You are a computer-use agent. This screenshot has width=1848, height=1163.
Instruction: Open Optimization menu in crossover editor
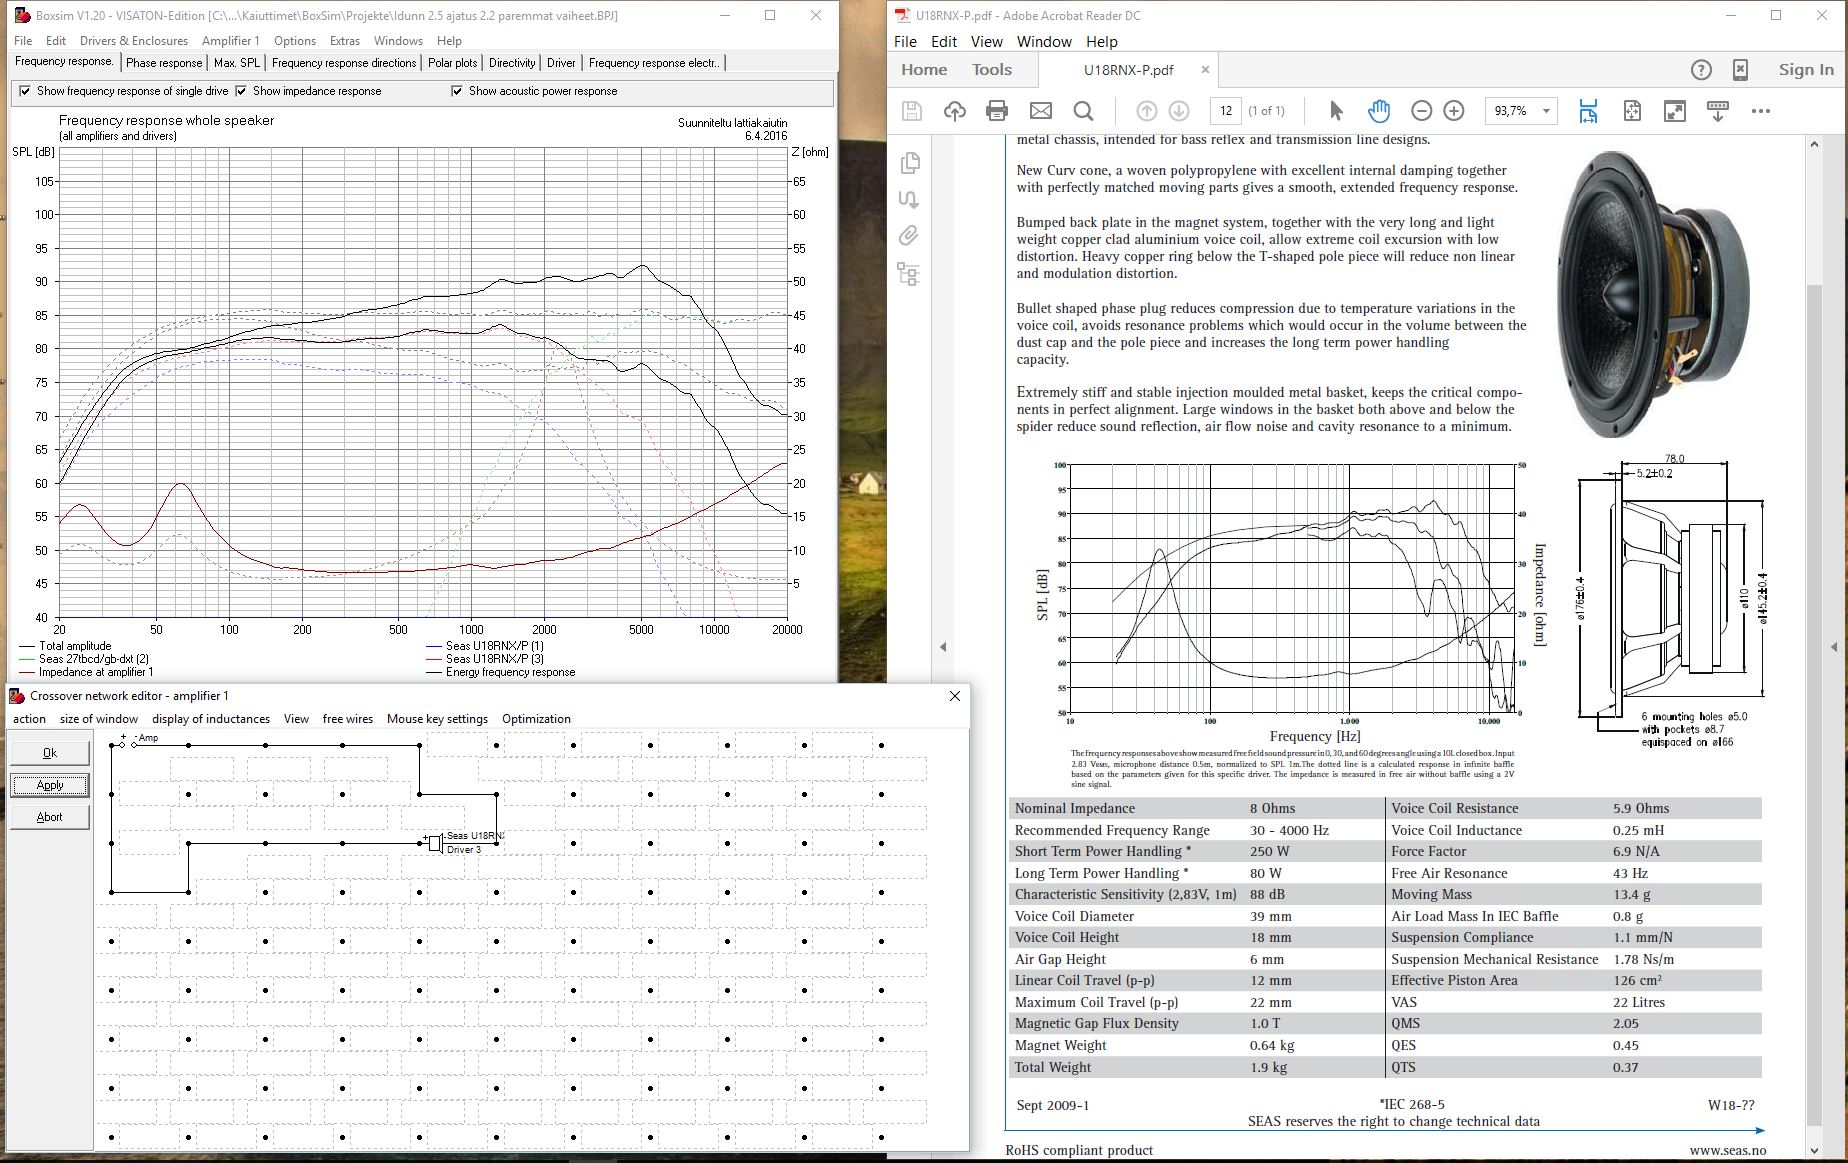click(x=536, y=719)
